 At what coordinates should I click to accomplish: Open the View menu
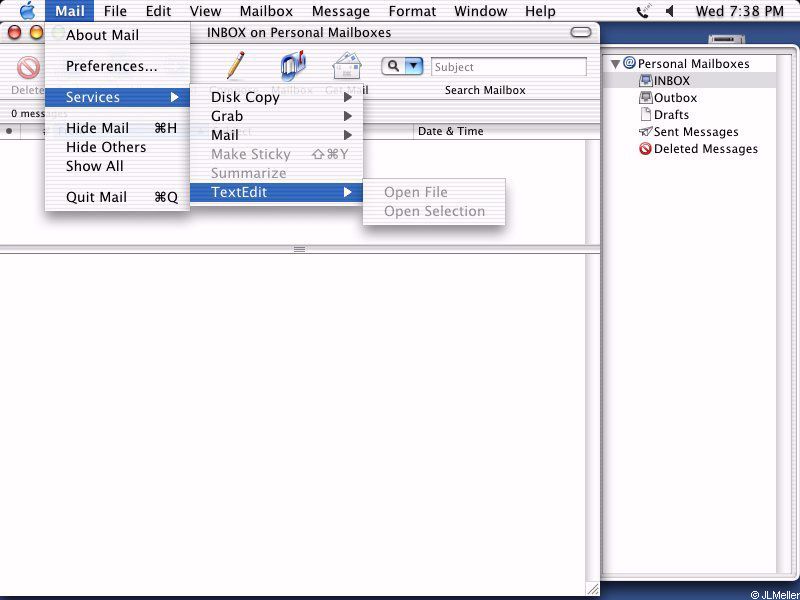[206, 11]
